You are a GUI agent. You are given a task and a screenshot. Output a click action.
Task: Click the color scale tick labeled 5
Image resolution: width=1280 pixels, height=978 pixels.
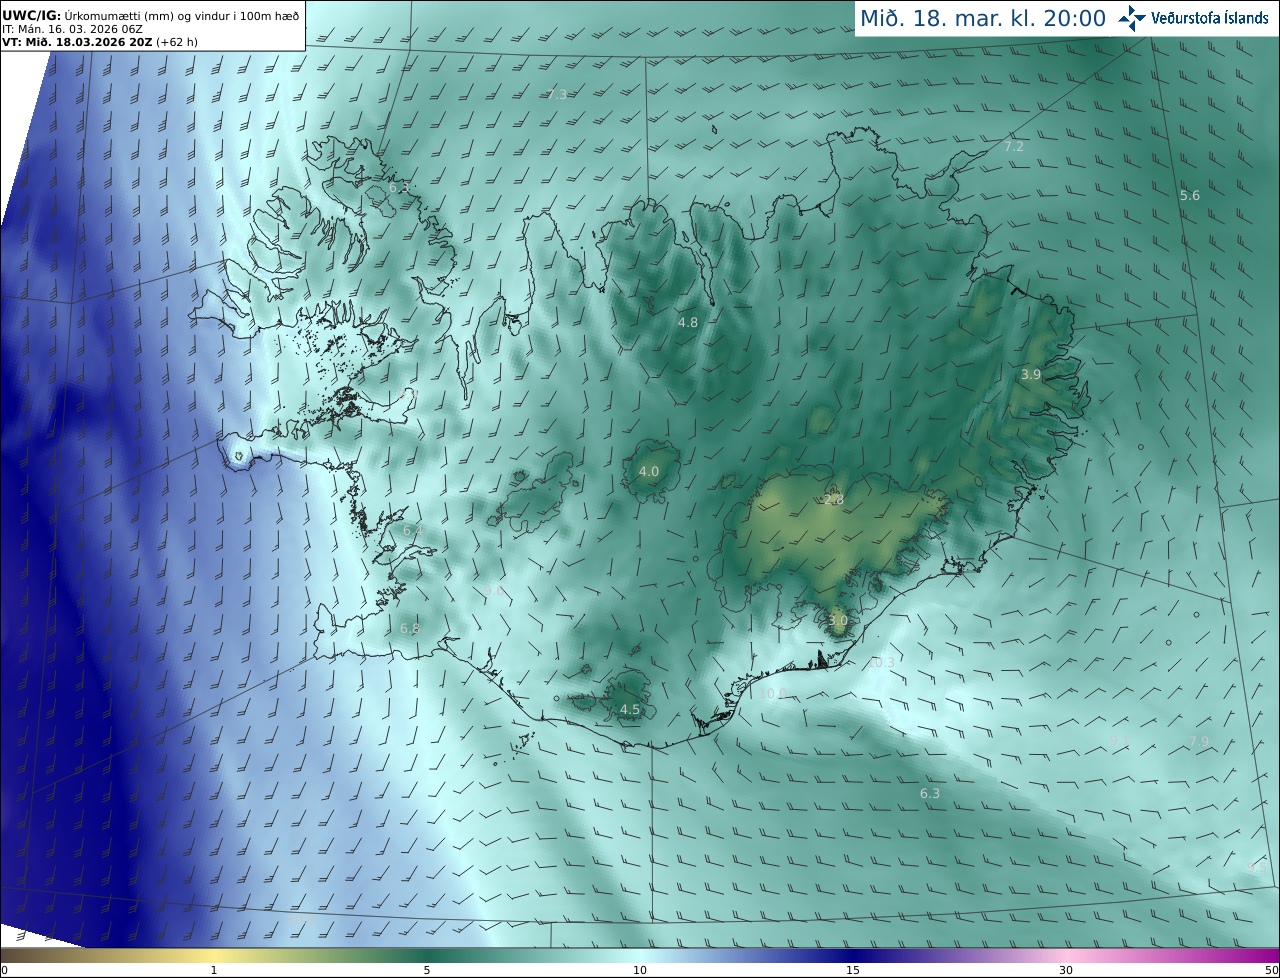point(427,970)
